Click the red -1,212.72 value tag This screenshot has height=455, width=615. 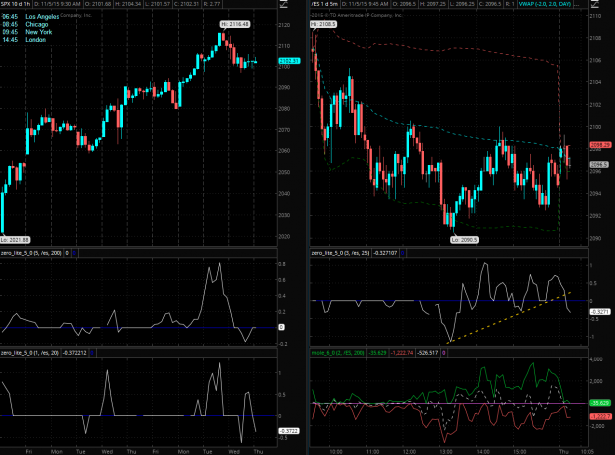click(x=600, y=414)
